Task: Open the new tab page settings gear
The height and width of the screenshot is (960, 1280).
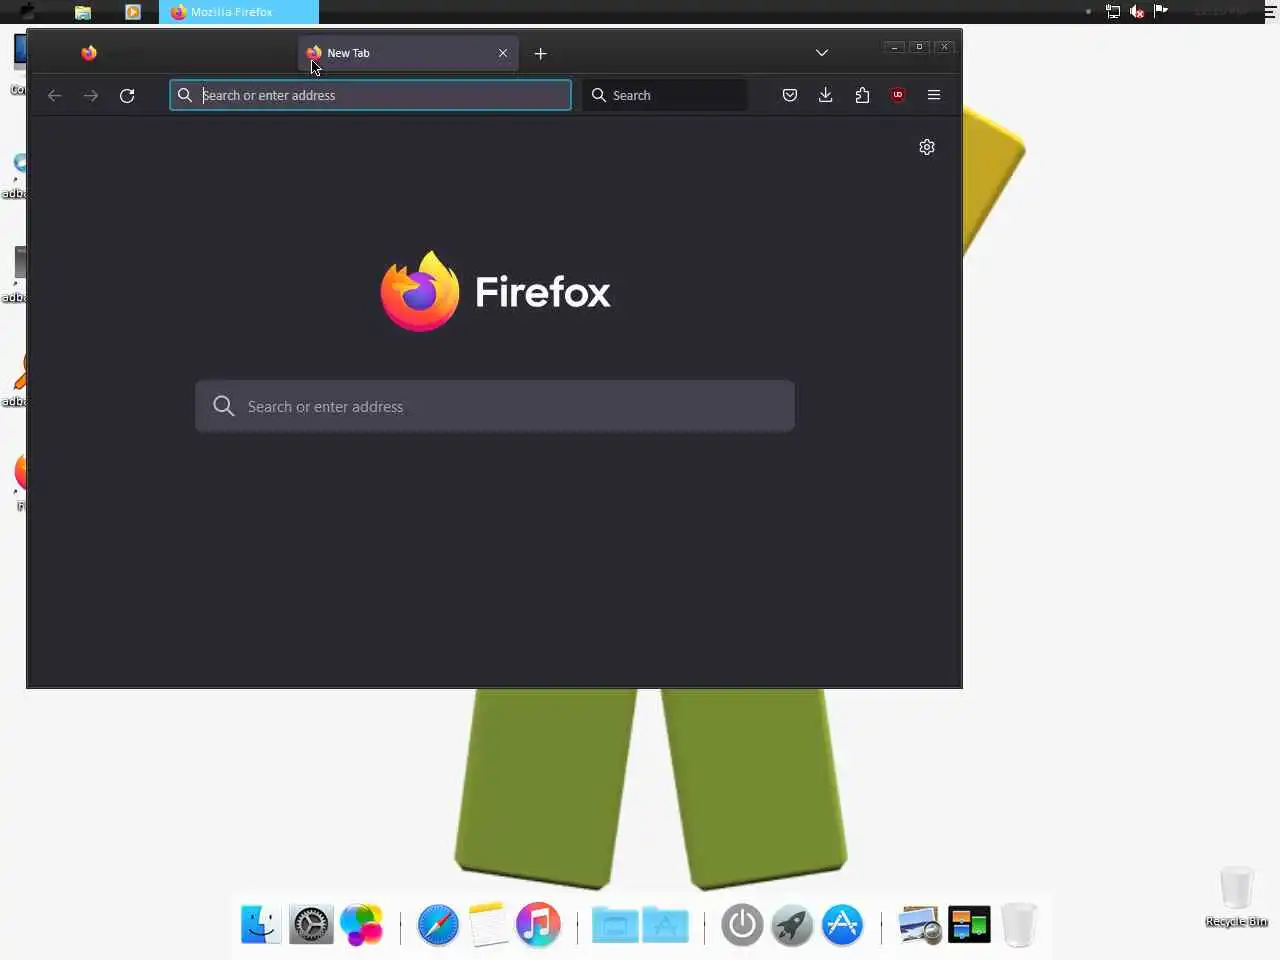Action: click(927, 147)
